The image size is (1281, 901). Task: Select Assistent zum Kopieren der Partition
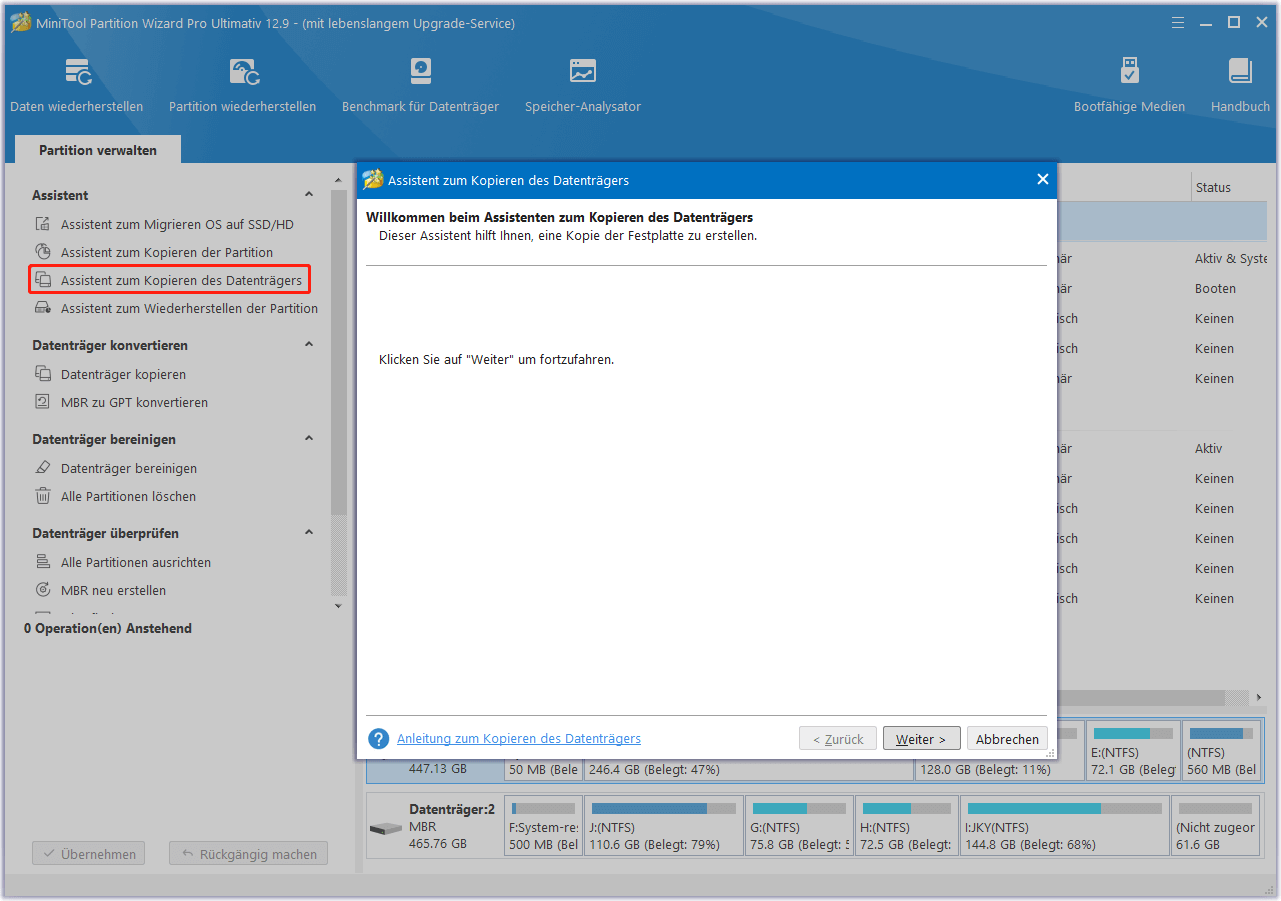167,252
